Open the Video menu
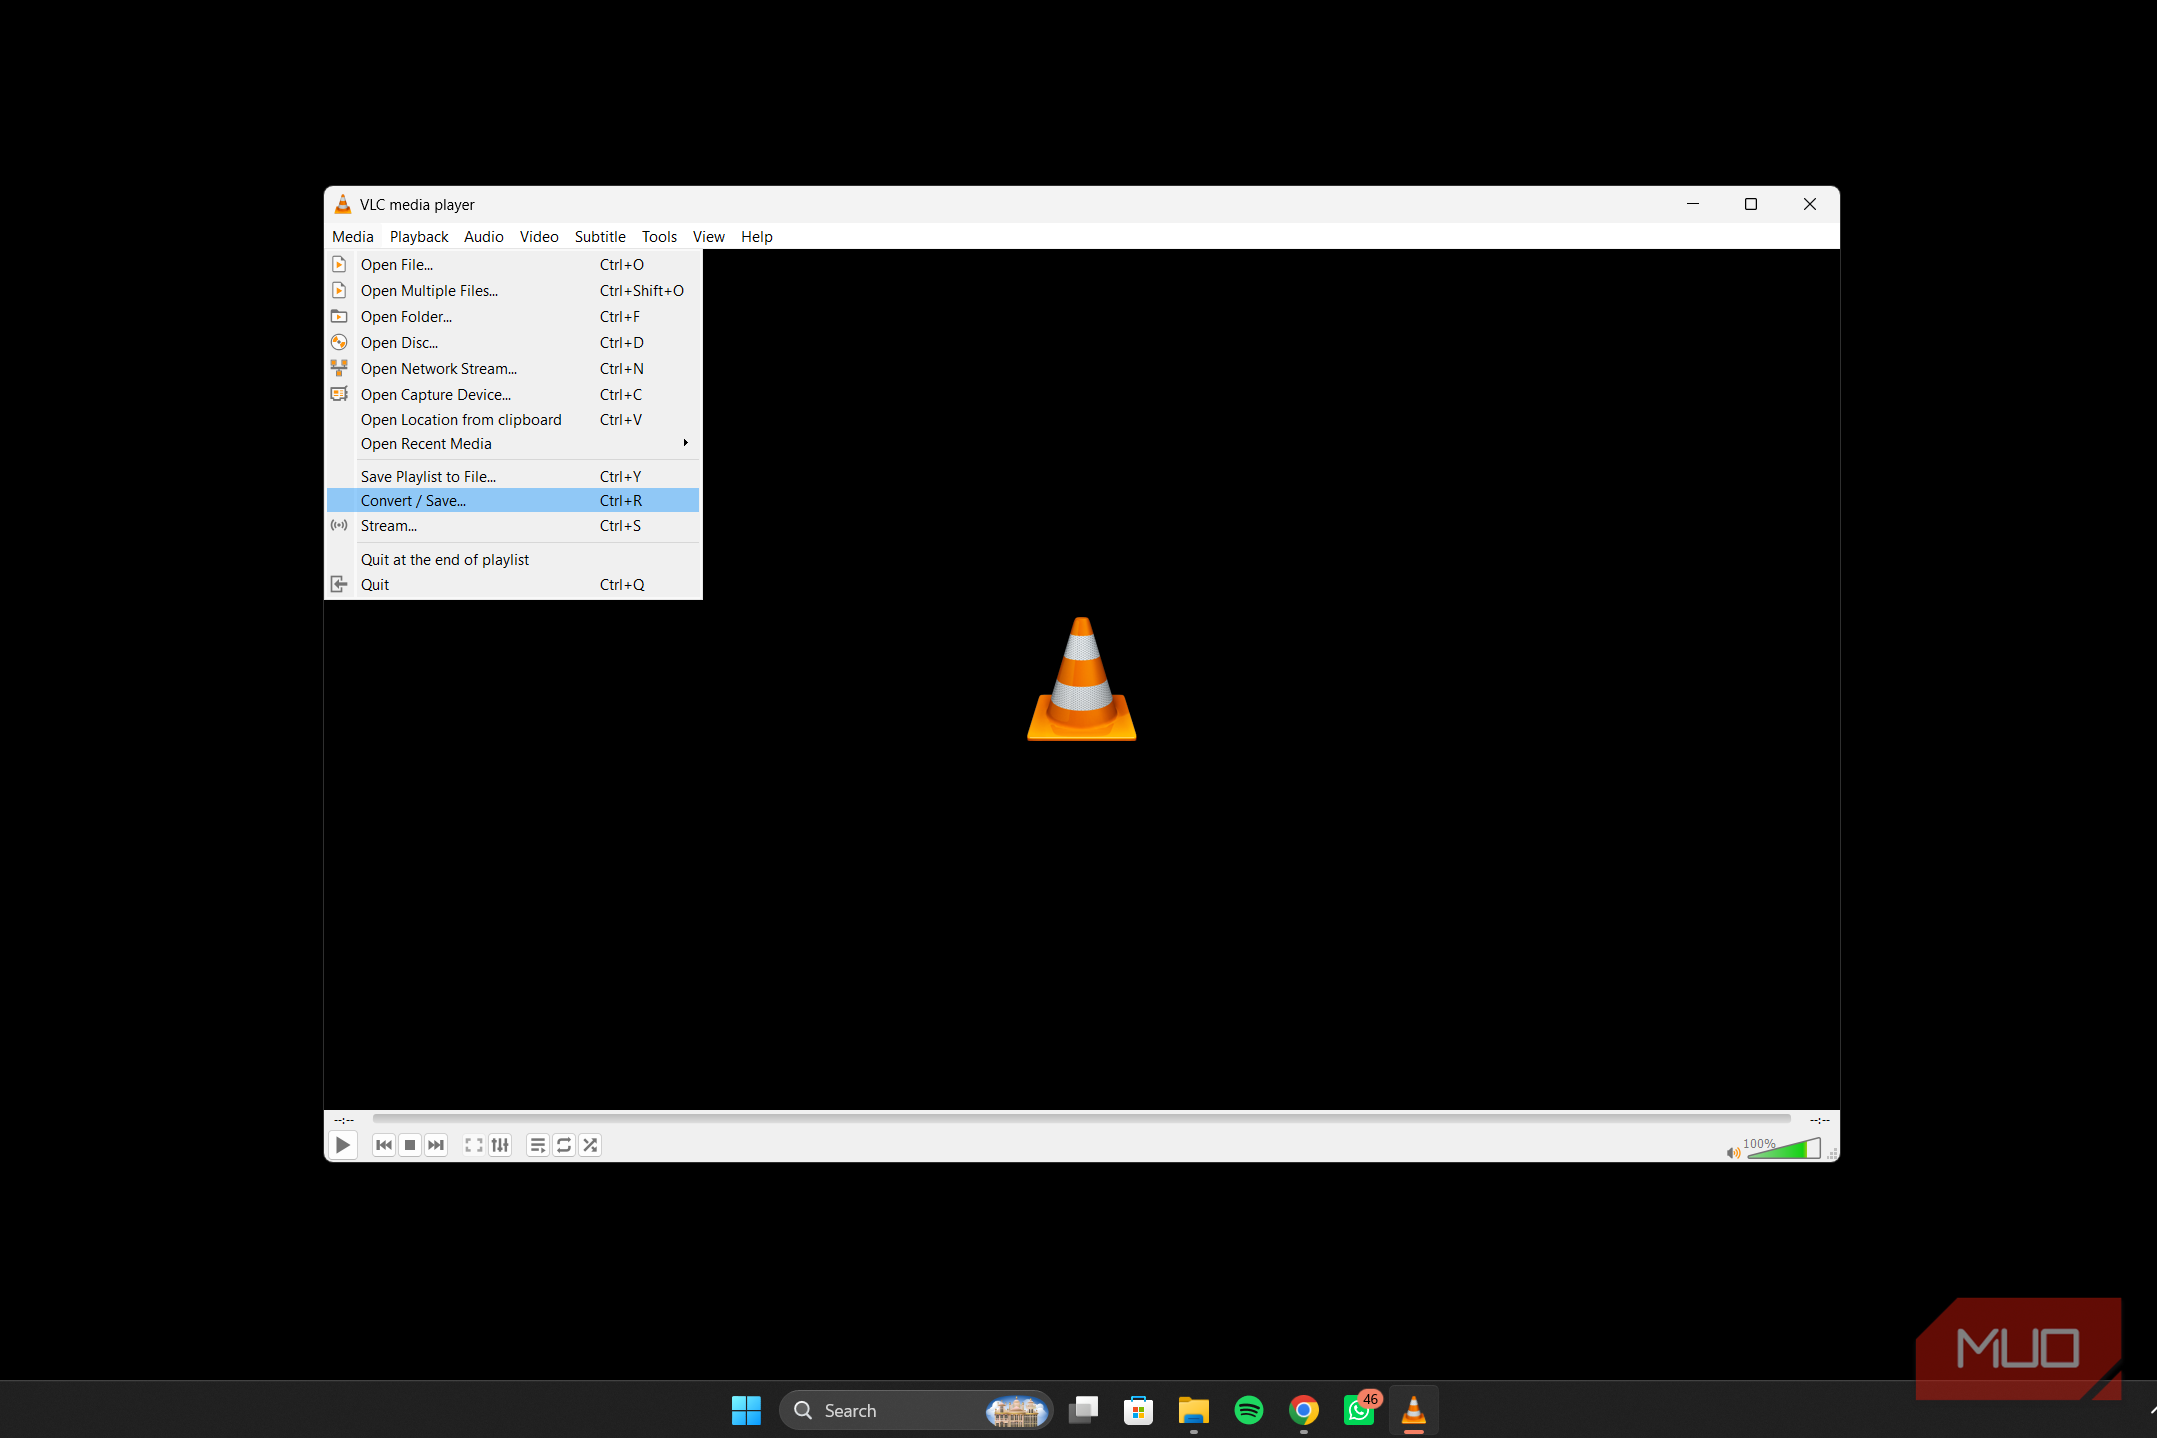 [x=539, y=237]
